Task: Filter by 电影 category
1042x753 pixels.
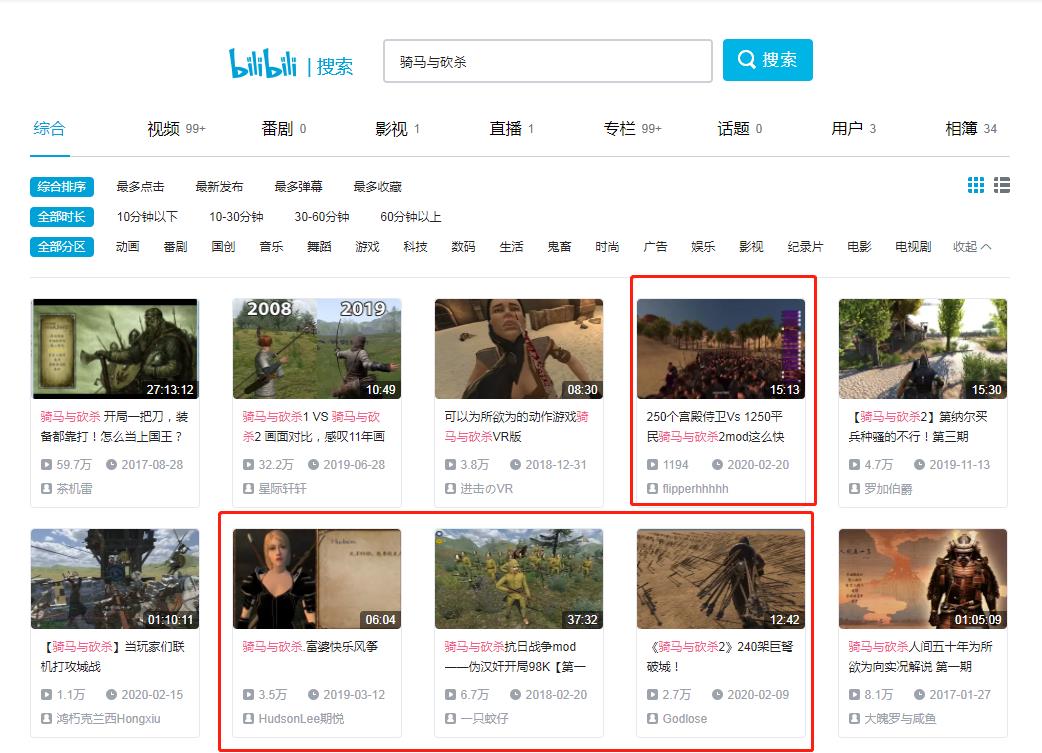Action: coord(859,247)
